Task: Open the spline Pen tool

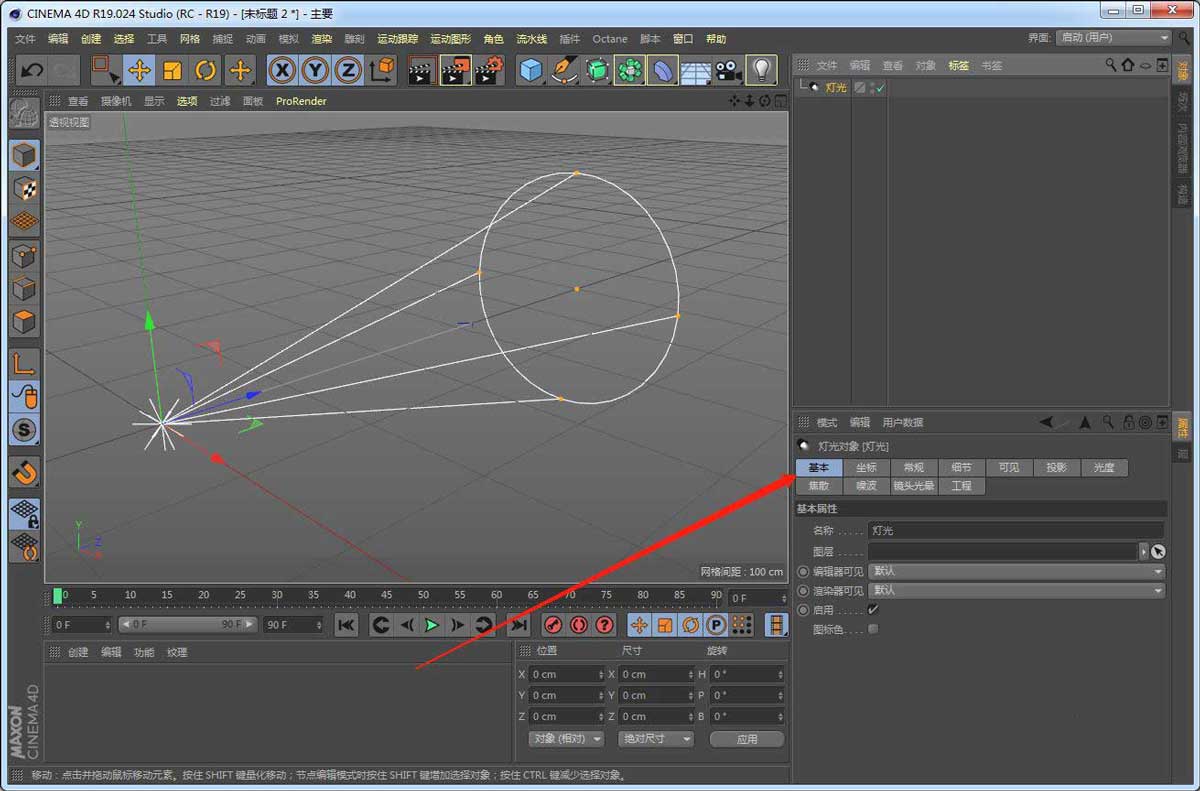Action: pyautogui.click(x=564, y=70)
